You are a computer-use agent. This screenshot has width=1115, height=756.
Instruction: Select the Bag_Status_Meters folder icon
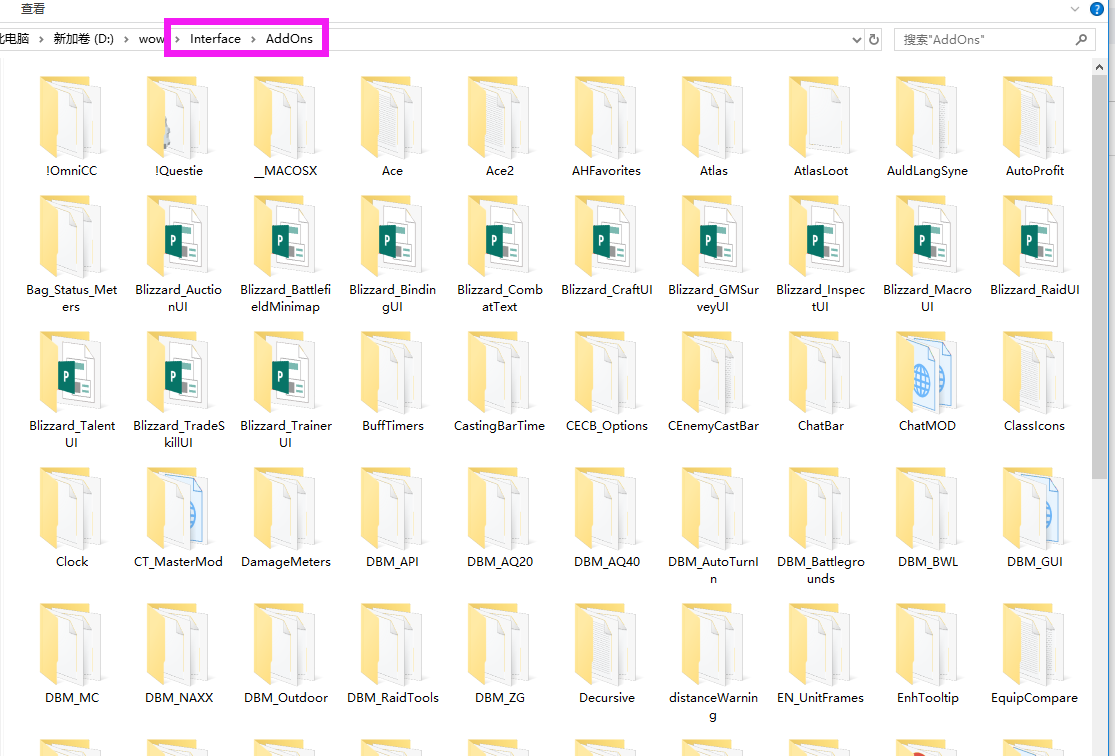click(71, 237)
